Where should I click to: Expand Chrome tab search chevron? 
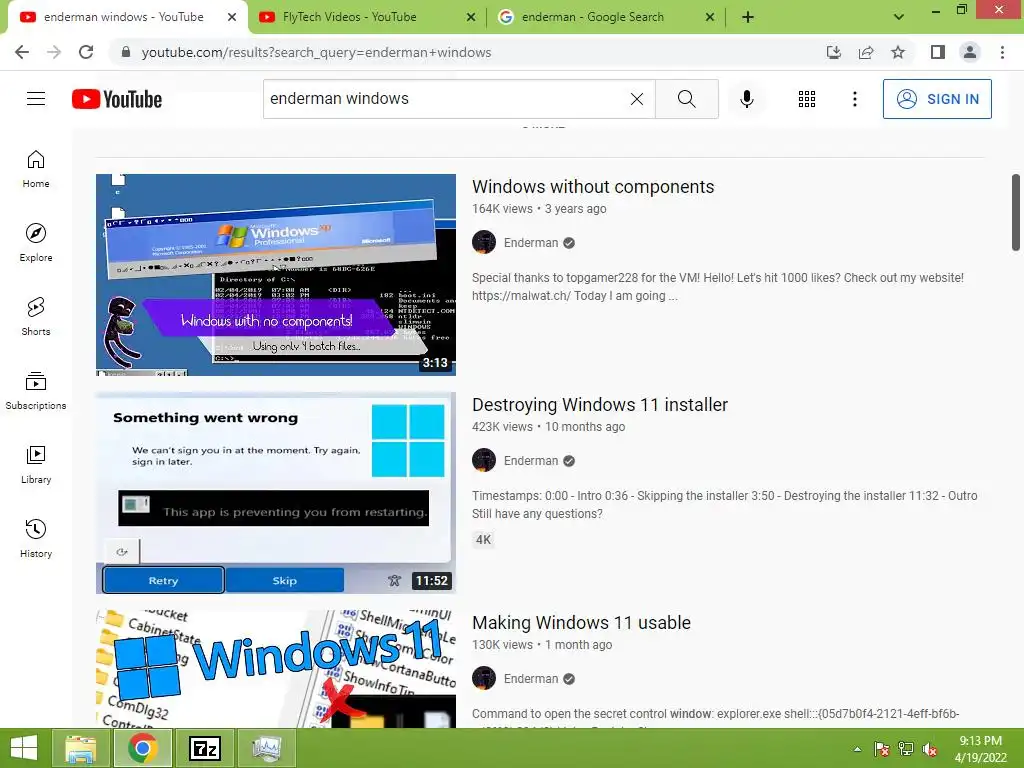[x=899, y=17]
